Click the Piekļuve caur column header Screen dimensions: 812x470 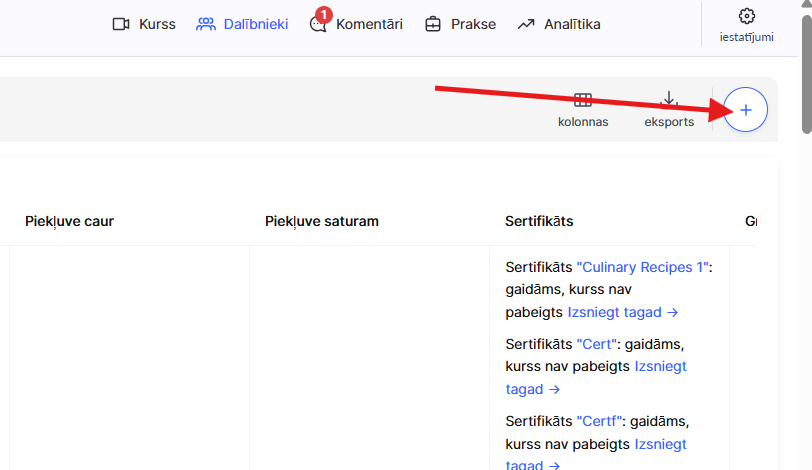click(x=69, y=221)
